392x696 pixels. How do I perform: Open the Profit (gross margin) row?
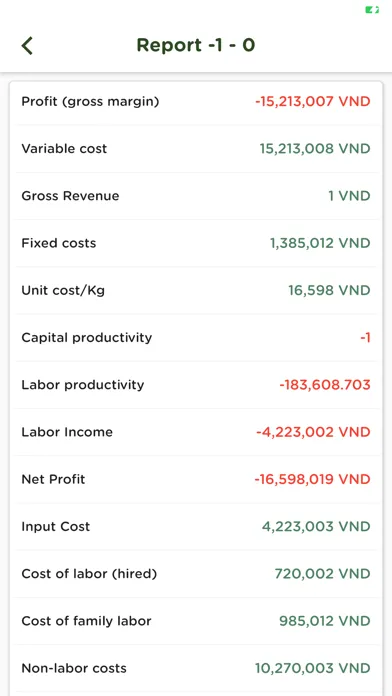[x=196, y=102]
